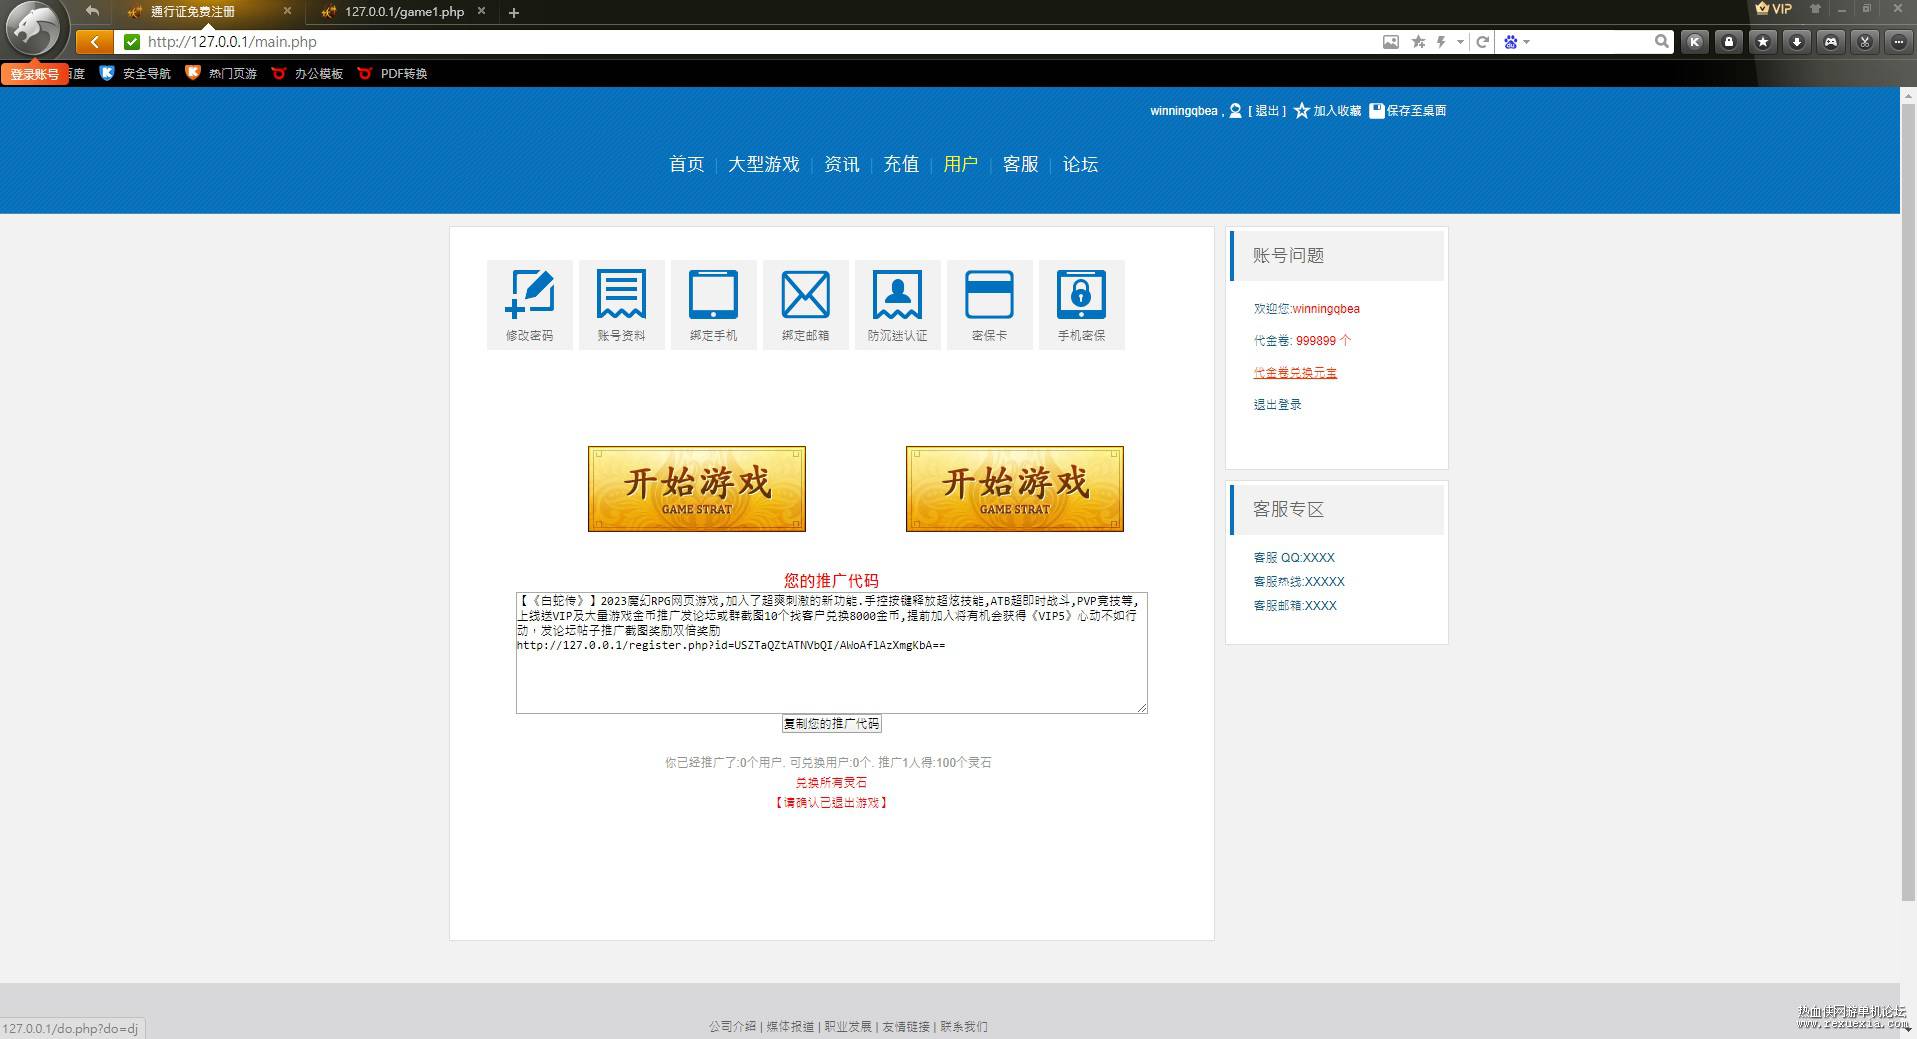Expand the address bar dropdown arrow
The image size is (1917, 1039).
[1461, 42]
